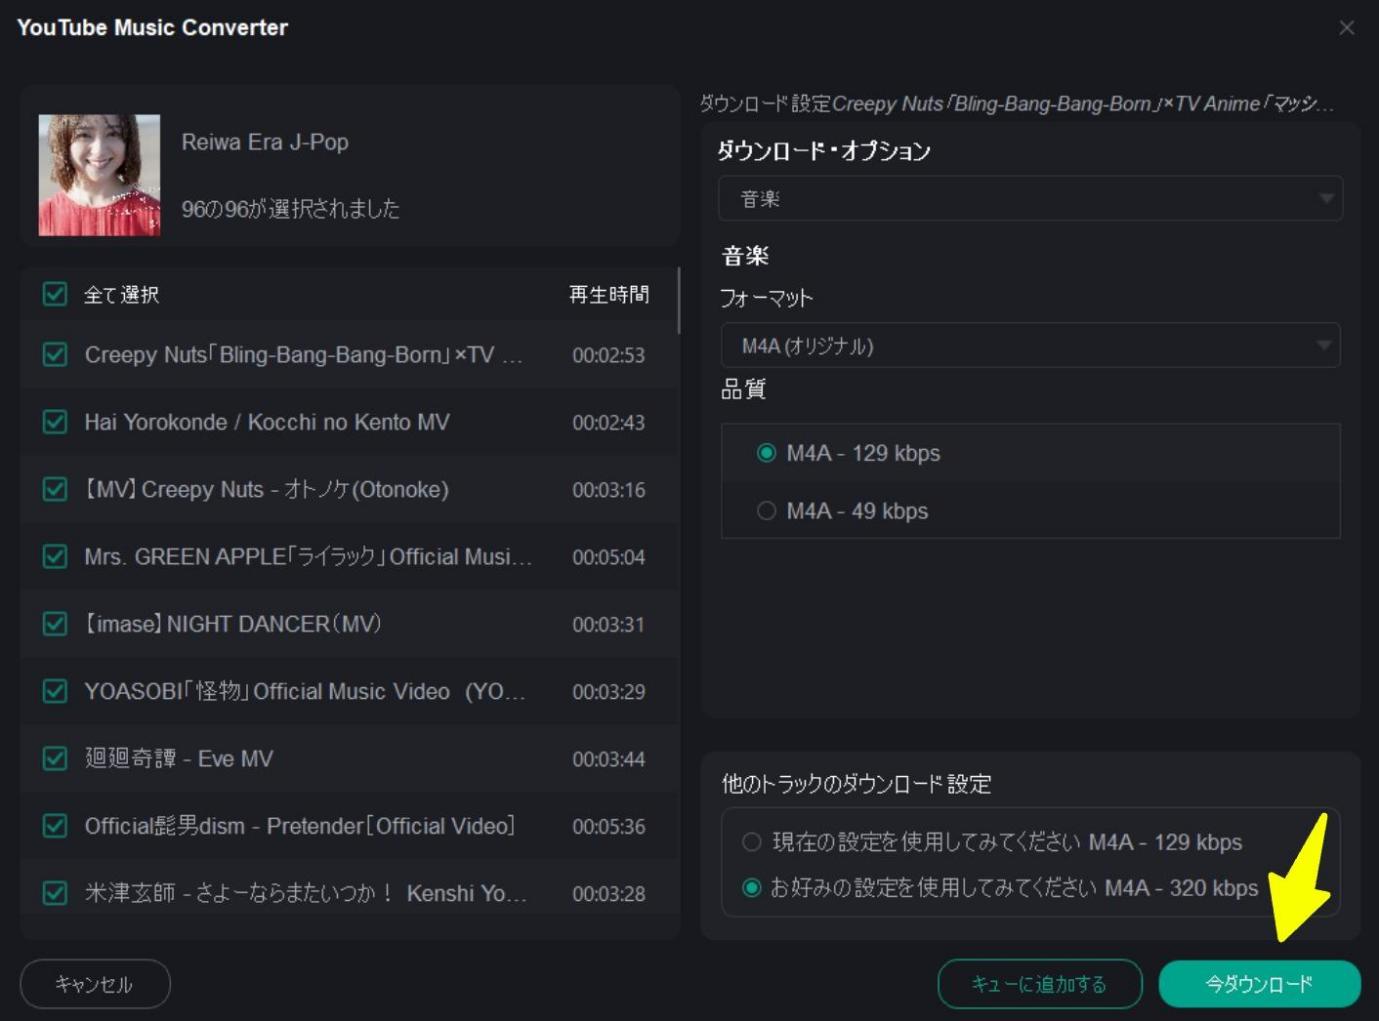Click the Reiwa Era J-Pop playlist thumbnail
The image size is (1379, 1021).
pyautogui.click(x=99, y=175)
